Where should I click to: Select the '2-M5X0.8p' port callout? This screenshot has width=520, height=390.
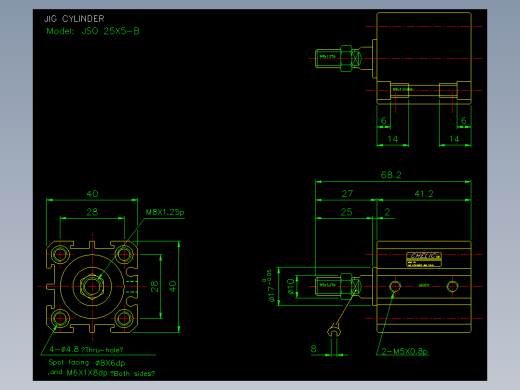405,351
